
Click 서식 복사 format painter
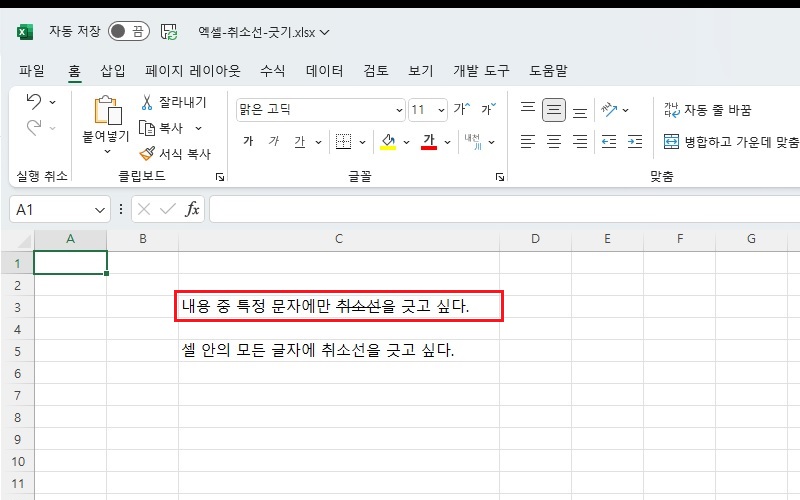click(x=174, y=154)
